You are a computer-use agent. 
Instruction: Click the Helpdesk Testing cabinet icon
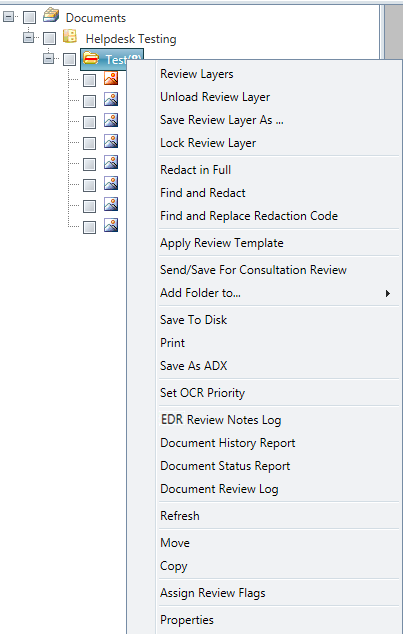70,37
